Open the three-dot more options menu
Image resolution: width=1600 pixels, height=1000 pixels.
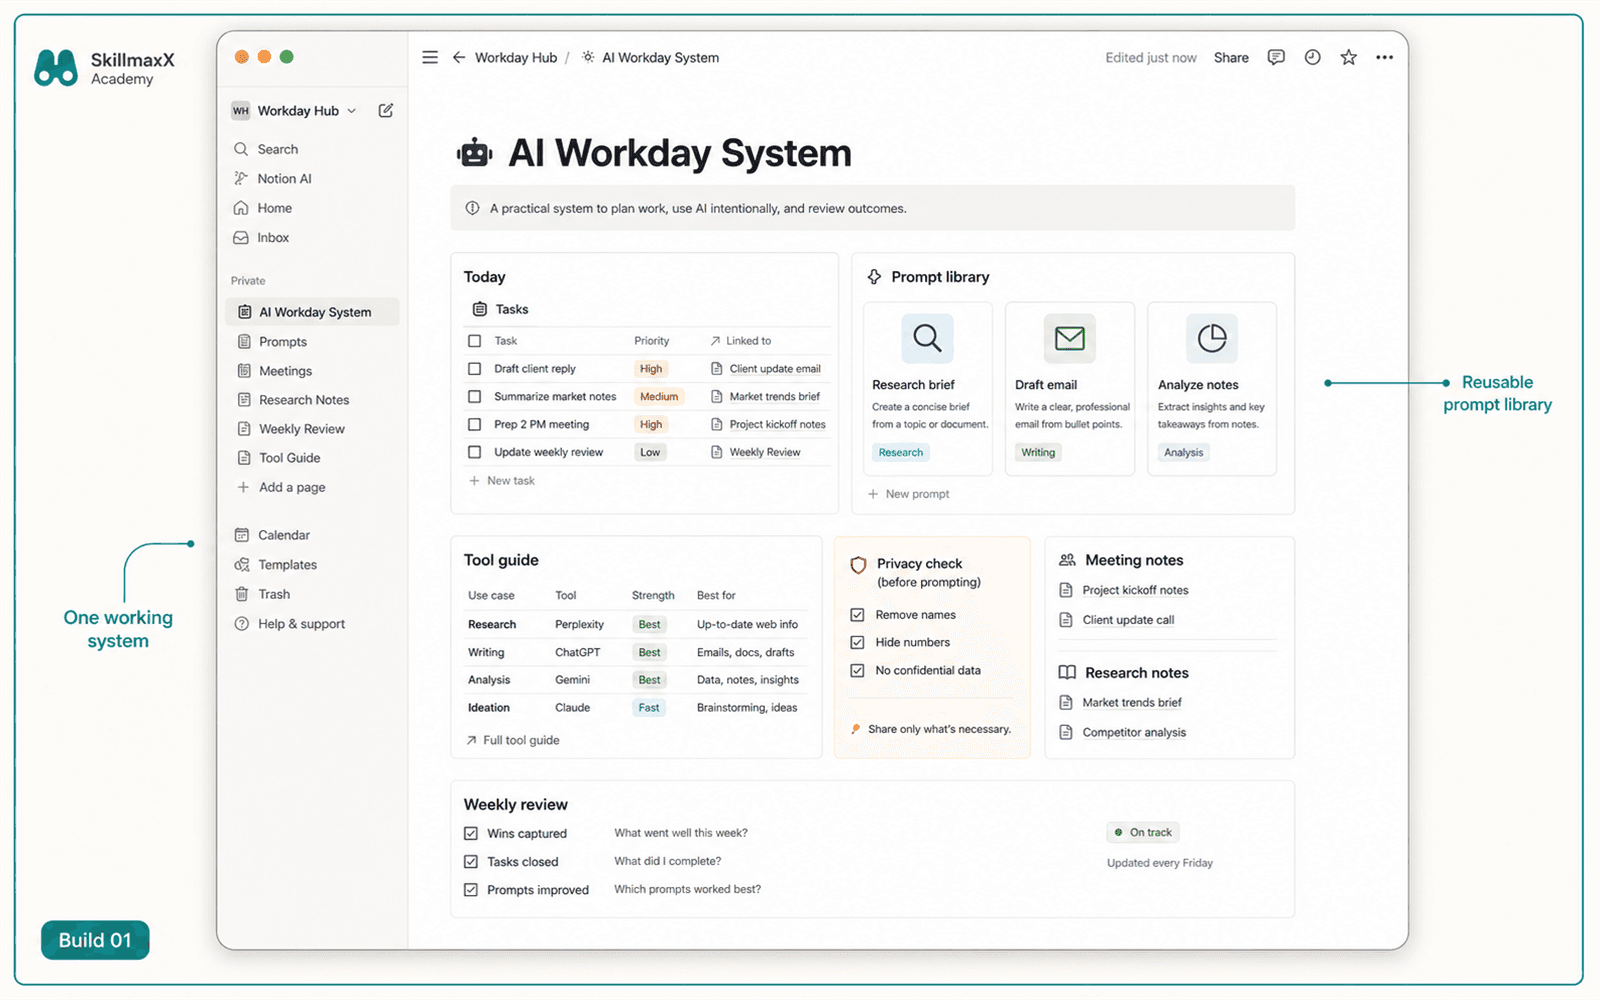tap(1384, 58)
